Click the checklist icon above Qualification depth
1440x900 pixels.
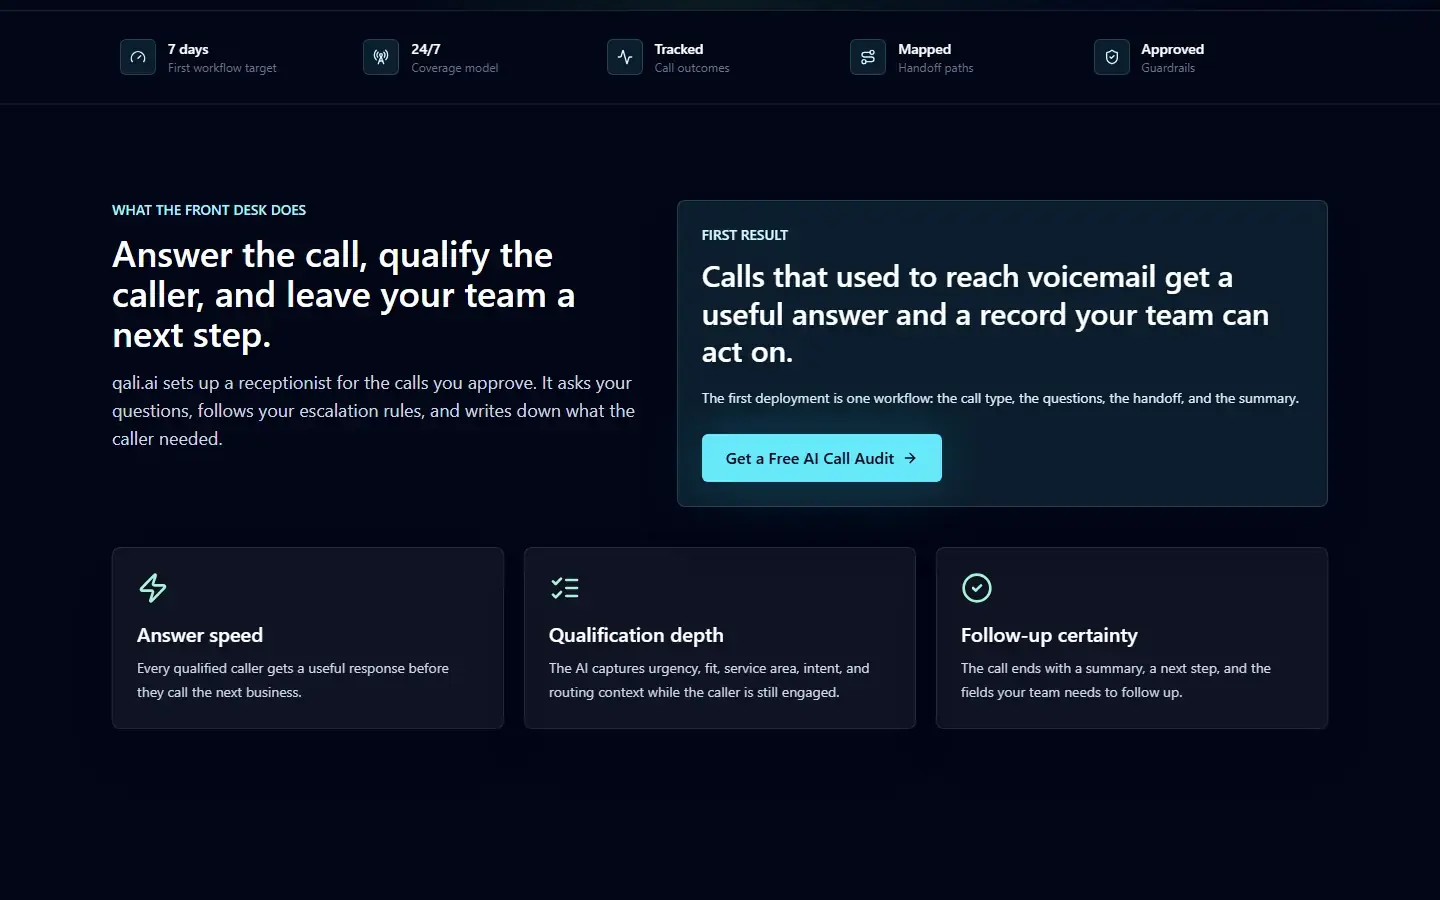(565, 588)
